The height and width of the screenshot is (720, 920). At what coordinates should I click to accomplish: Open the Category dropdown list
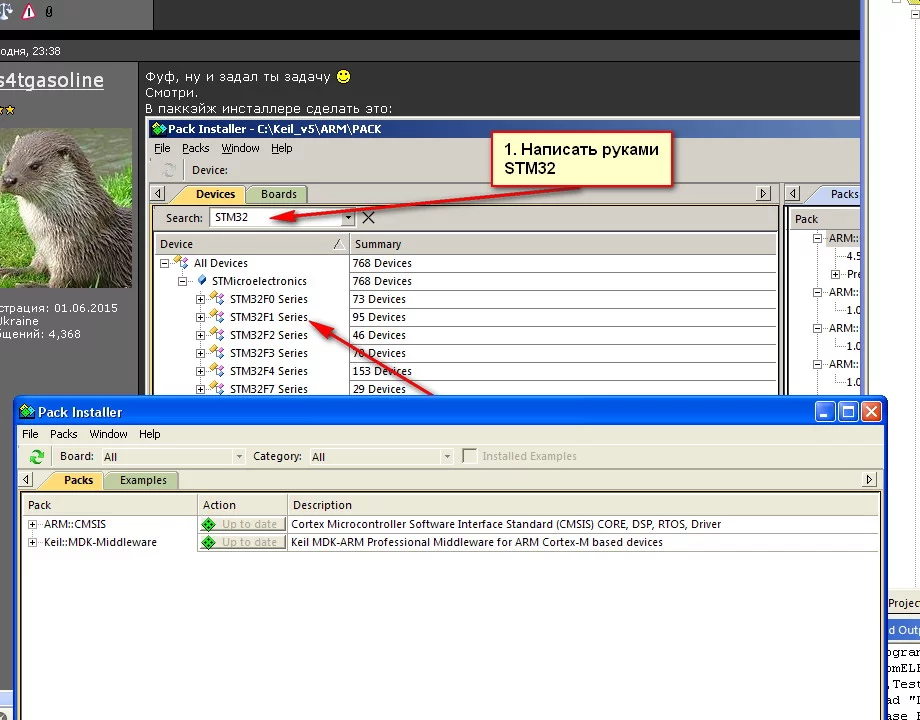click(447, 457)
